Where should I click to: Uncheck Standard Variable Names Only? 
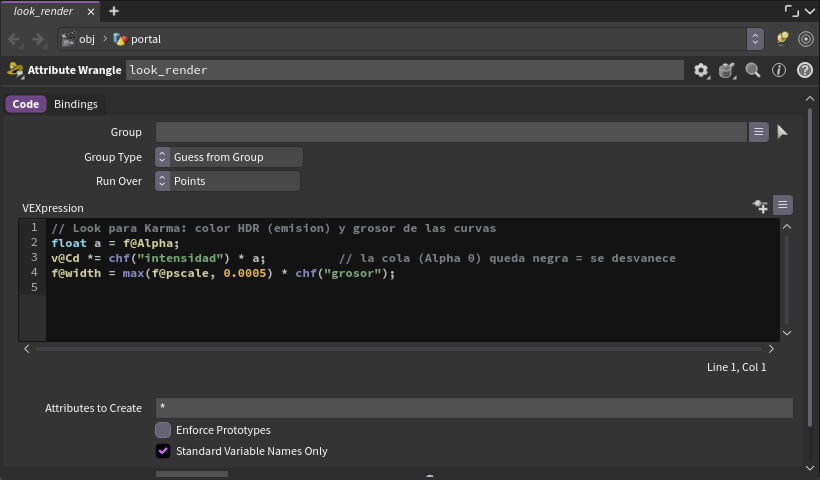[163, 451]
